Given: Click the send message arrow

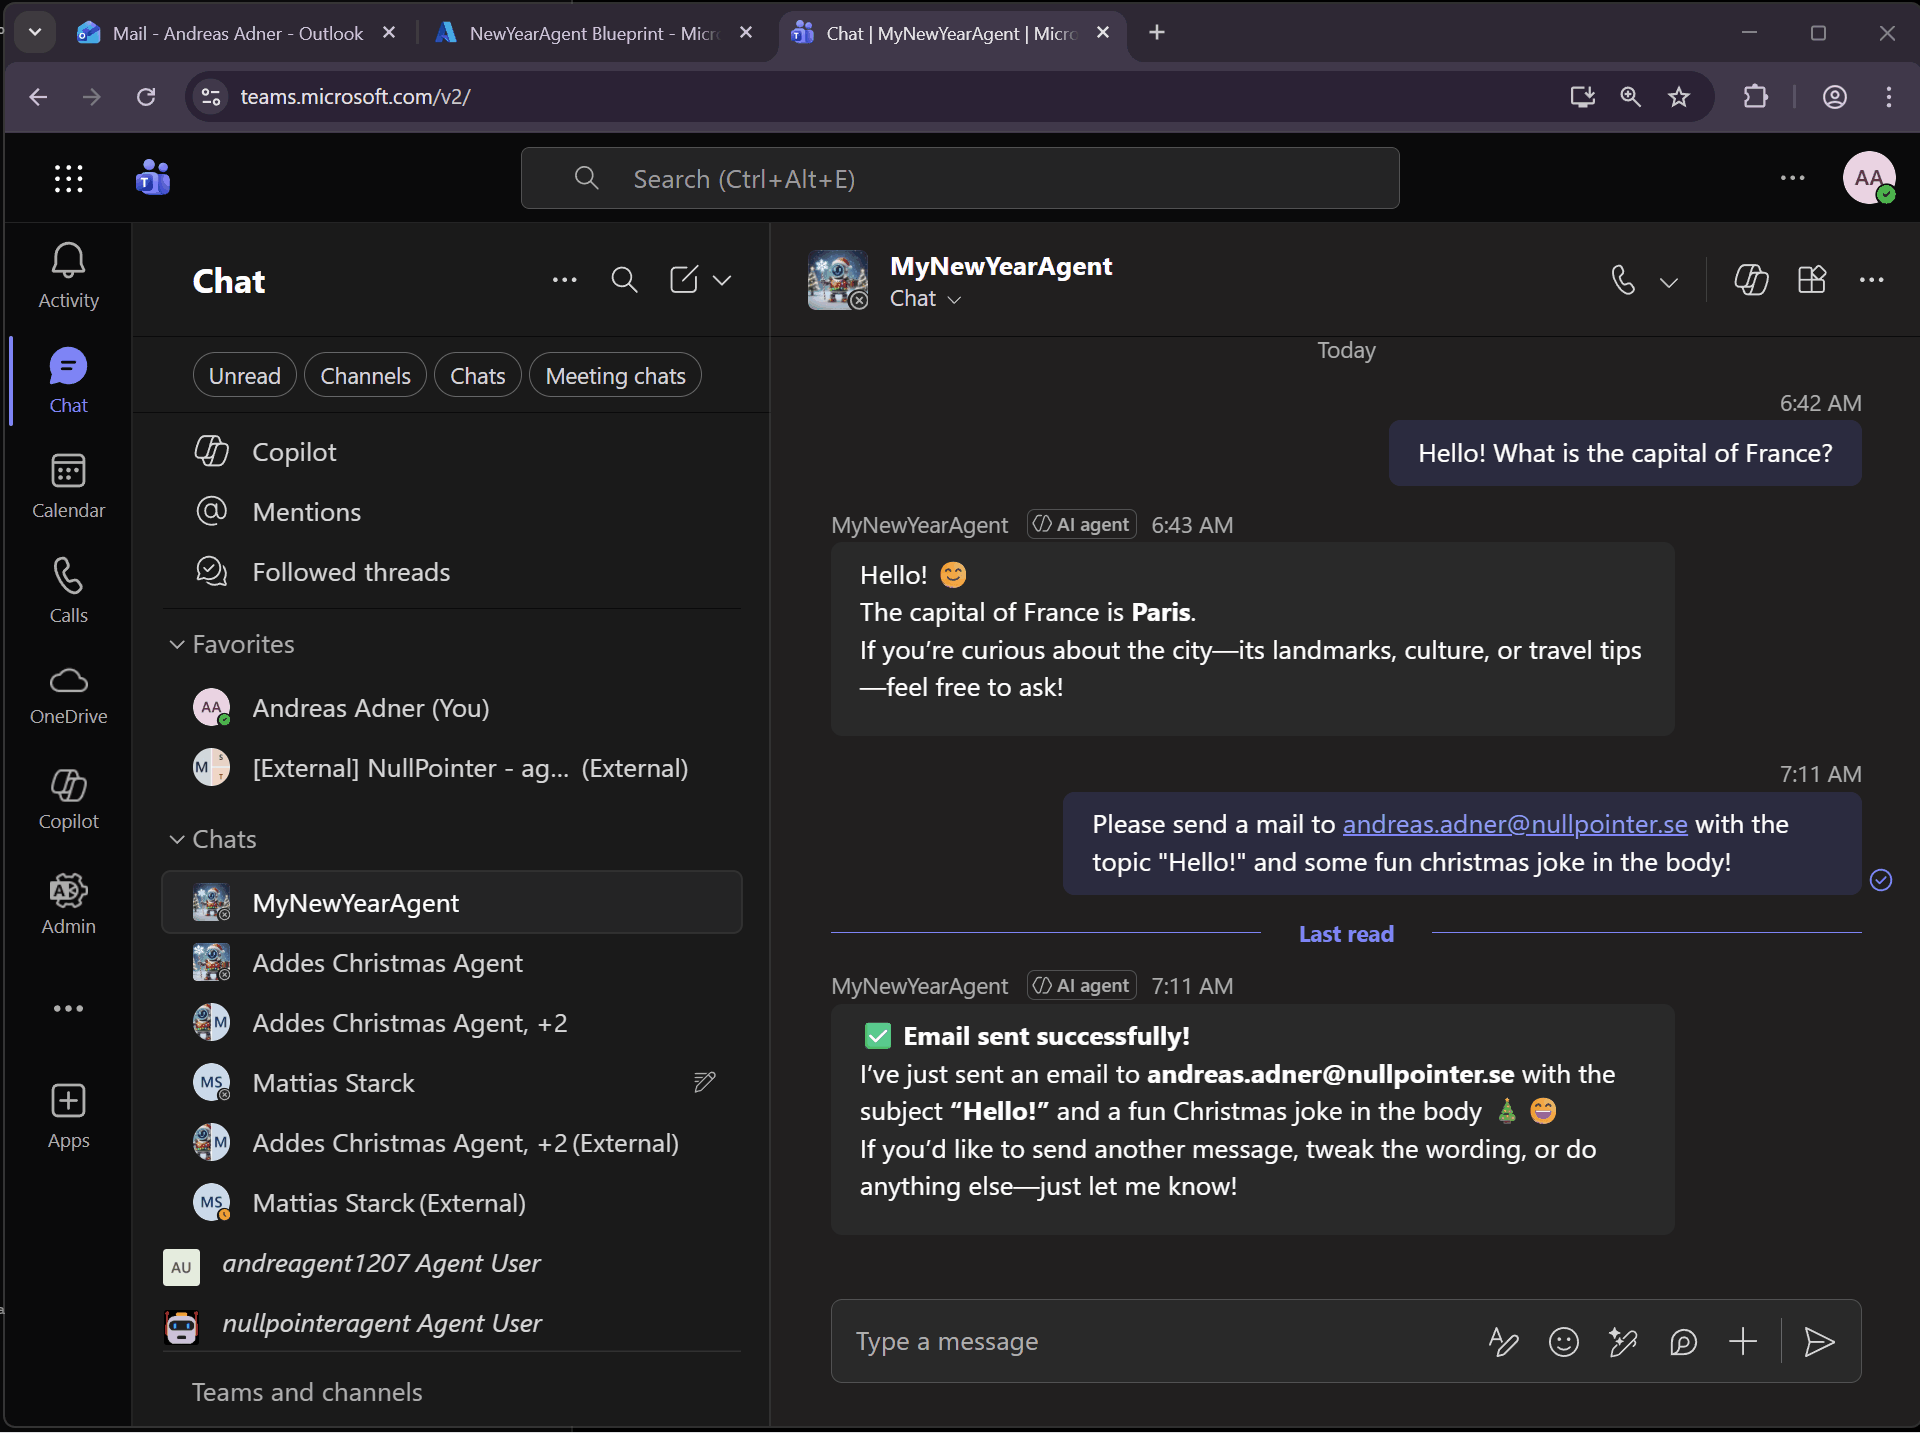Looking at the screenshot, I should coord(1818,1341).
